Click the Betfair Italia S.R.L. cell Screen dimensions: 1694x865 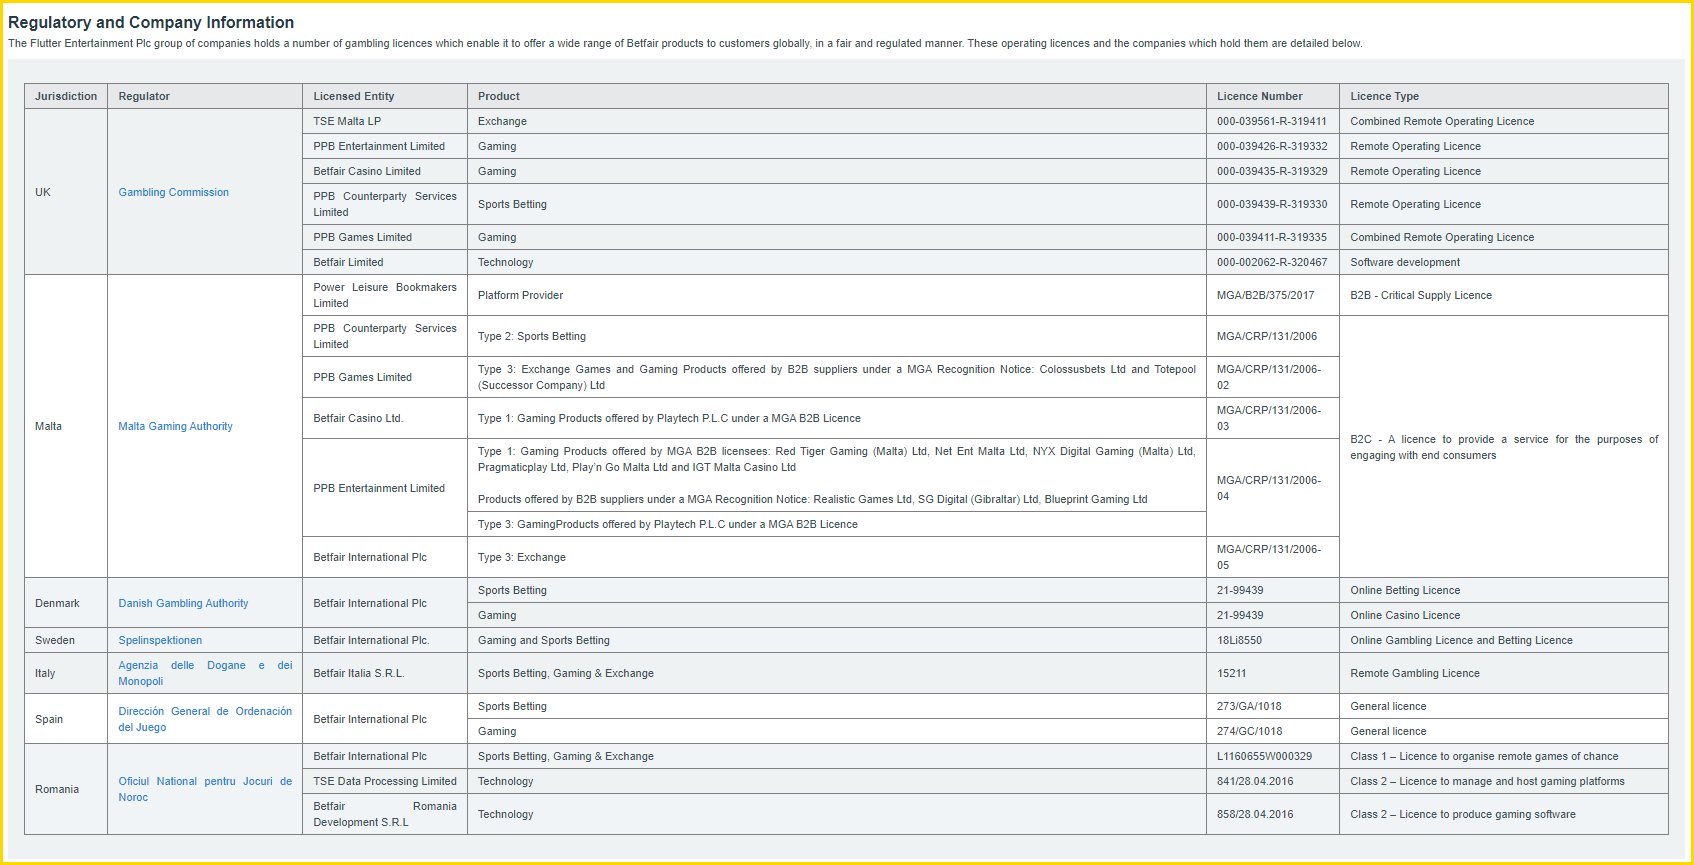tap(385, 673)
